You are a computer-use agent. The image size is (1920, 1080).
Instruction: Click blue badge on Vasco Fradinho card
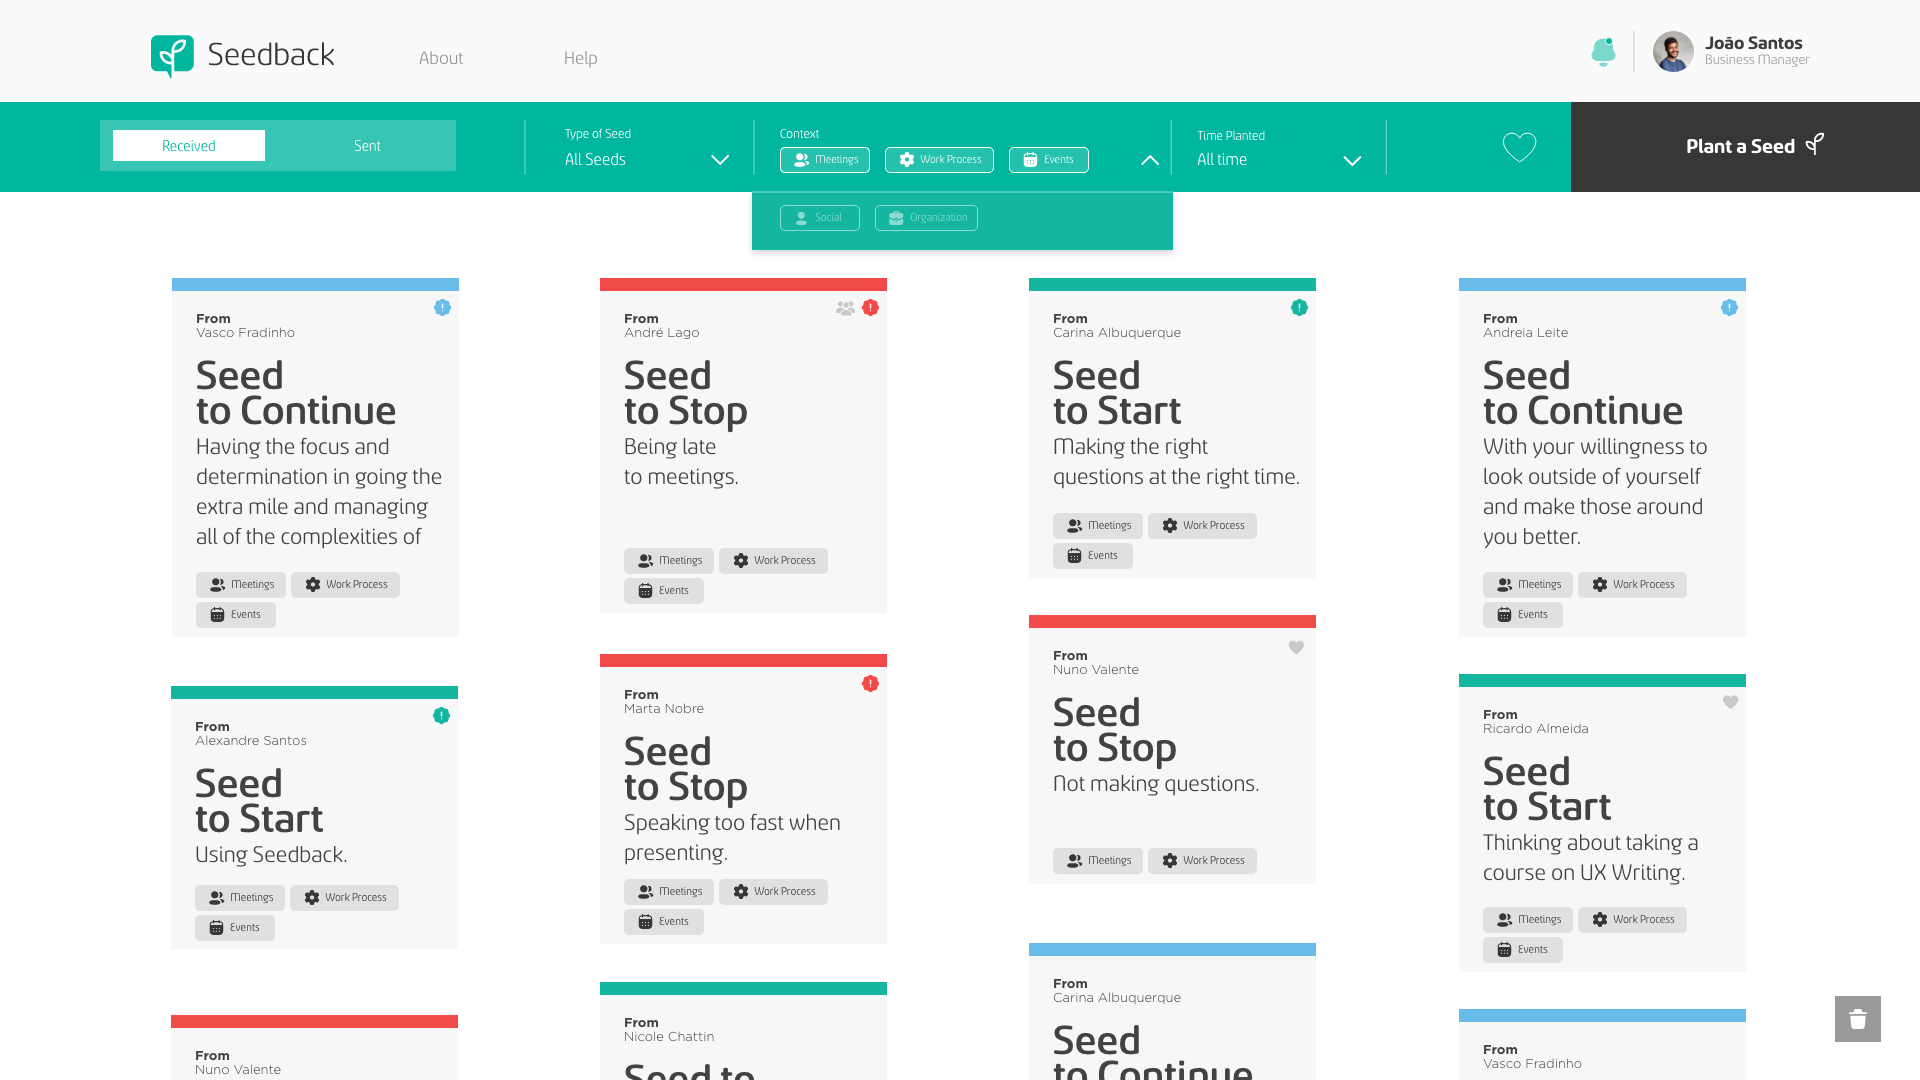tap(442, 308)
